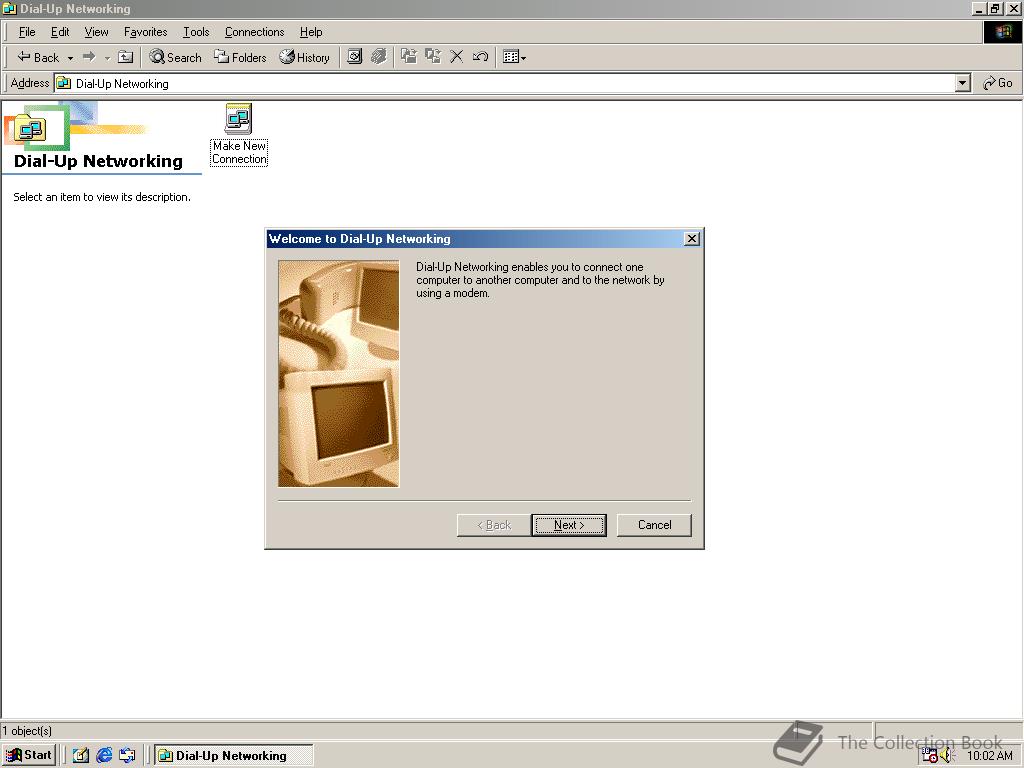
Task: Expand the Address bar dropdown
Action: tap(963, 84)
